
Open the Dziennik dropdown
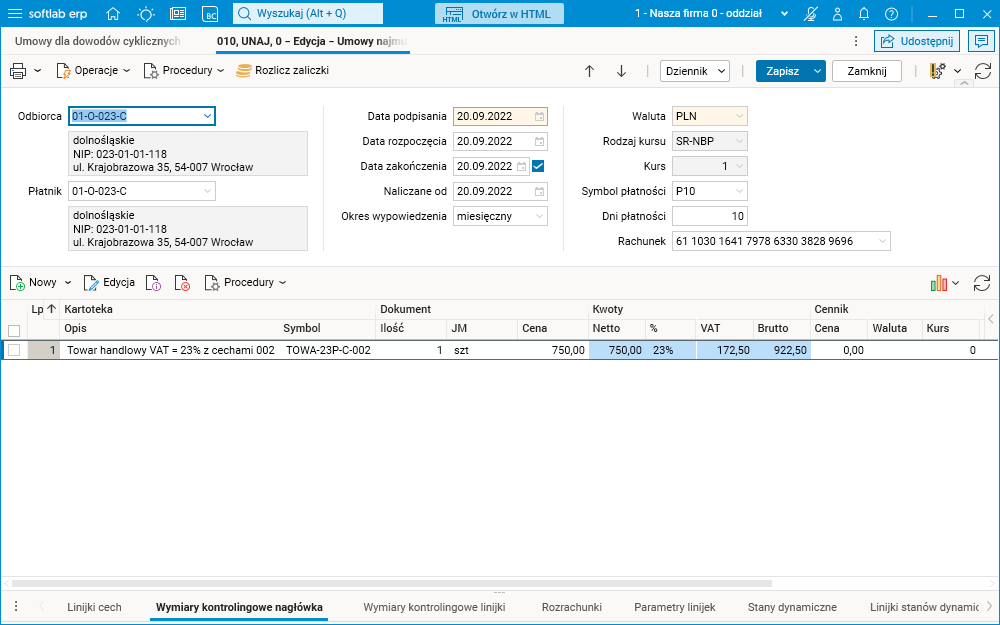[x=695, y=71]
